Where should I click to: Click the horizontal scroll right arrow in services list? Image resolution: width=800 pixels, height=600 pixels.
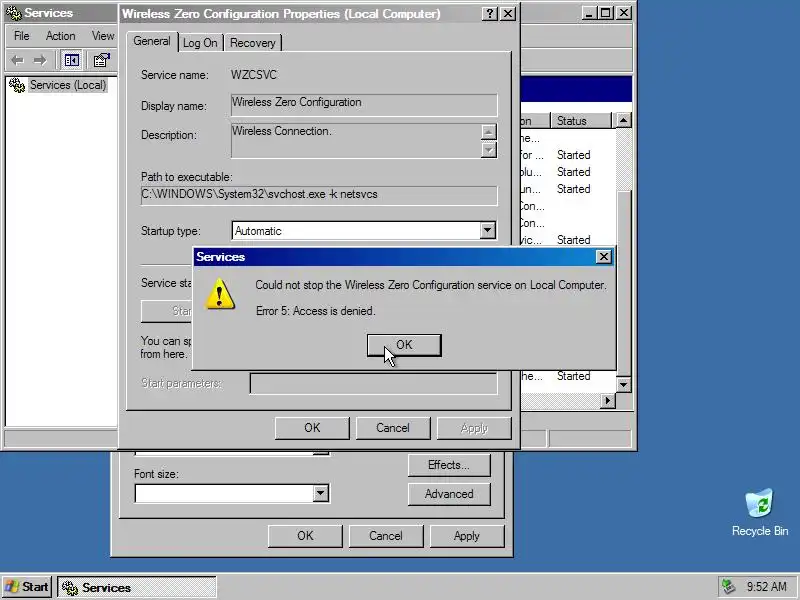tap(607, 401)
